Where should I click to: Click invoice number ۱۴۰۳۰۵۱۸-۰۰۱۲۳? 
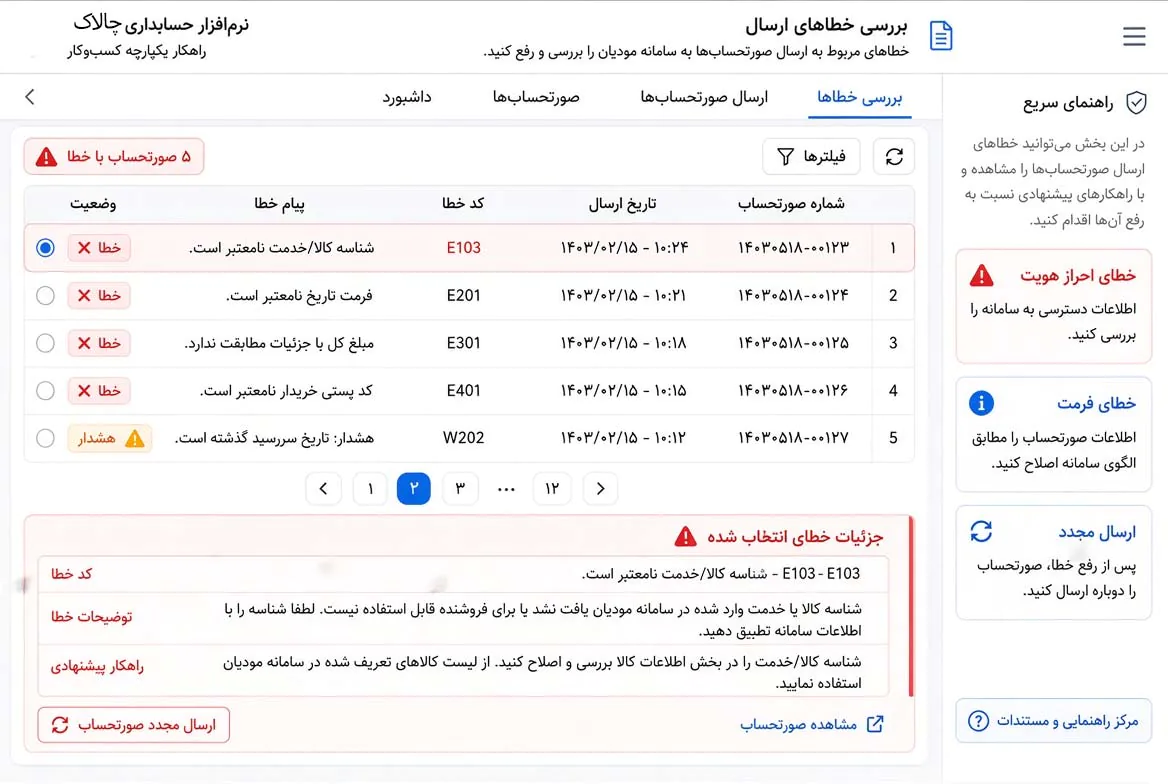pos(793,247)
